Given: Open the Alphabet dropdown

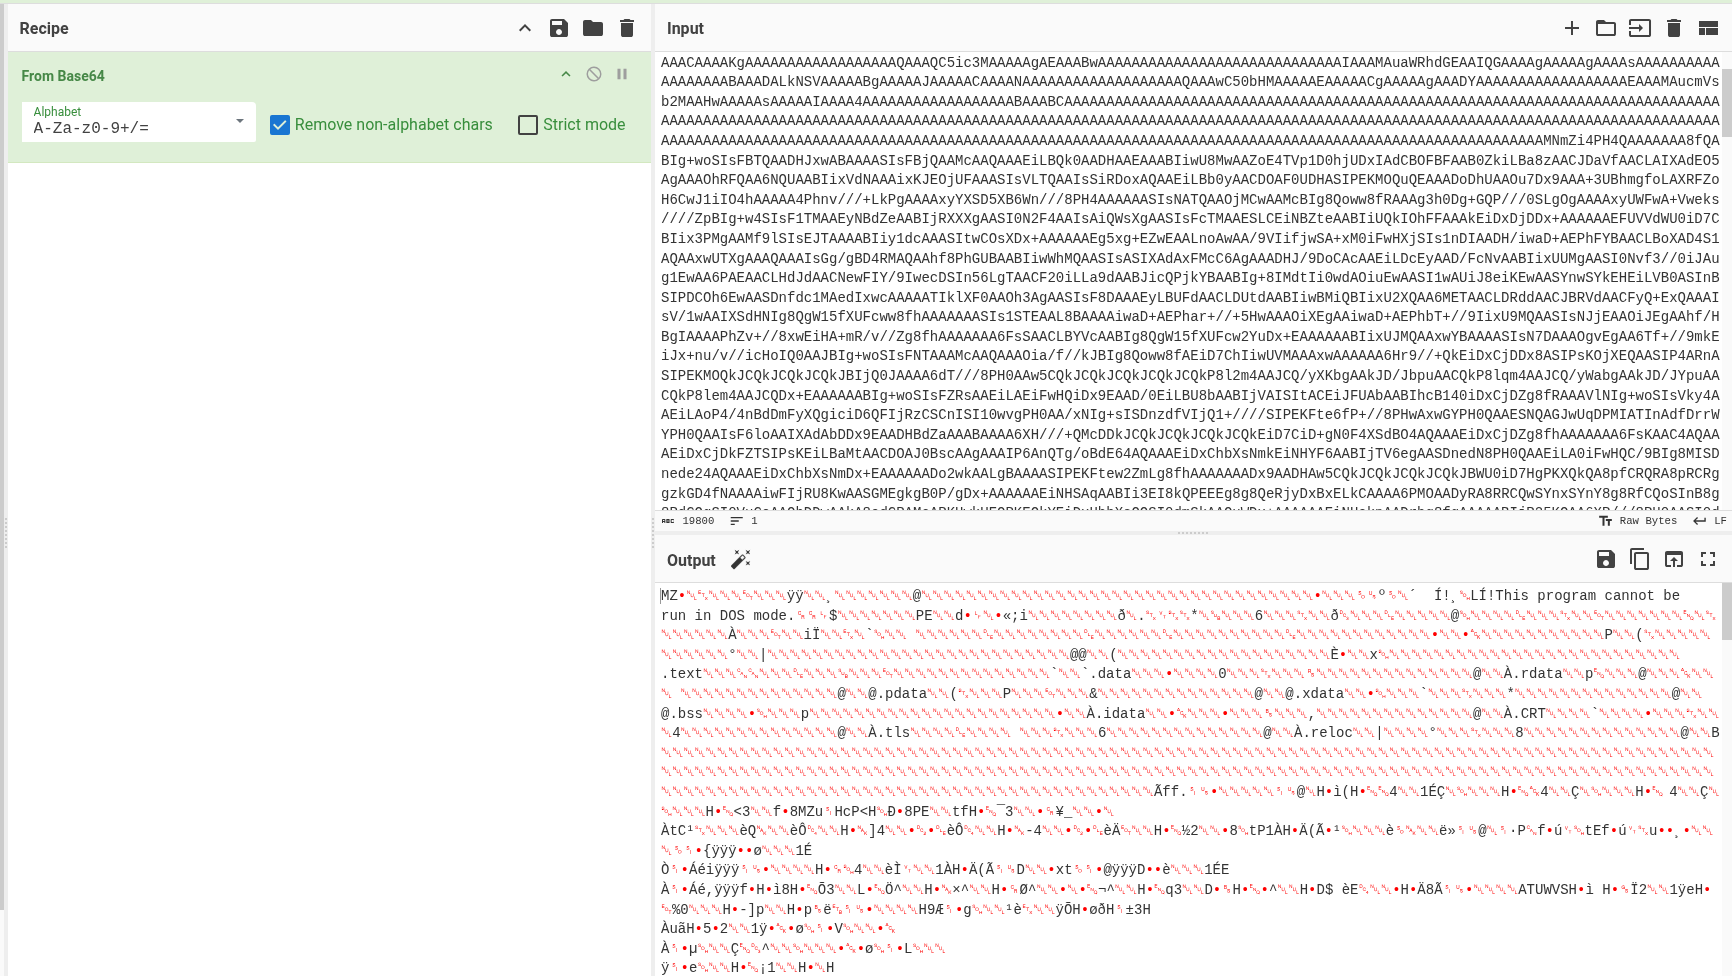Looking at the screenshot, I should (238, 121).
